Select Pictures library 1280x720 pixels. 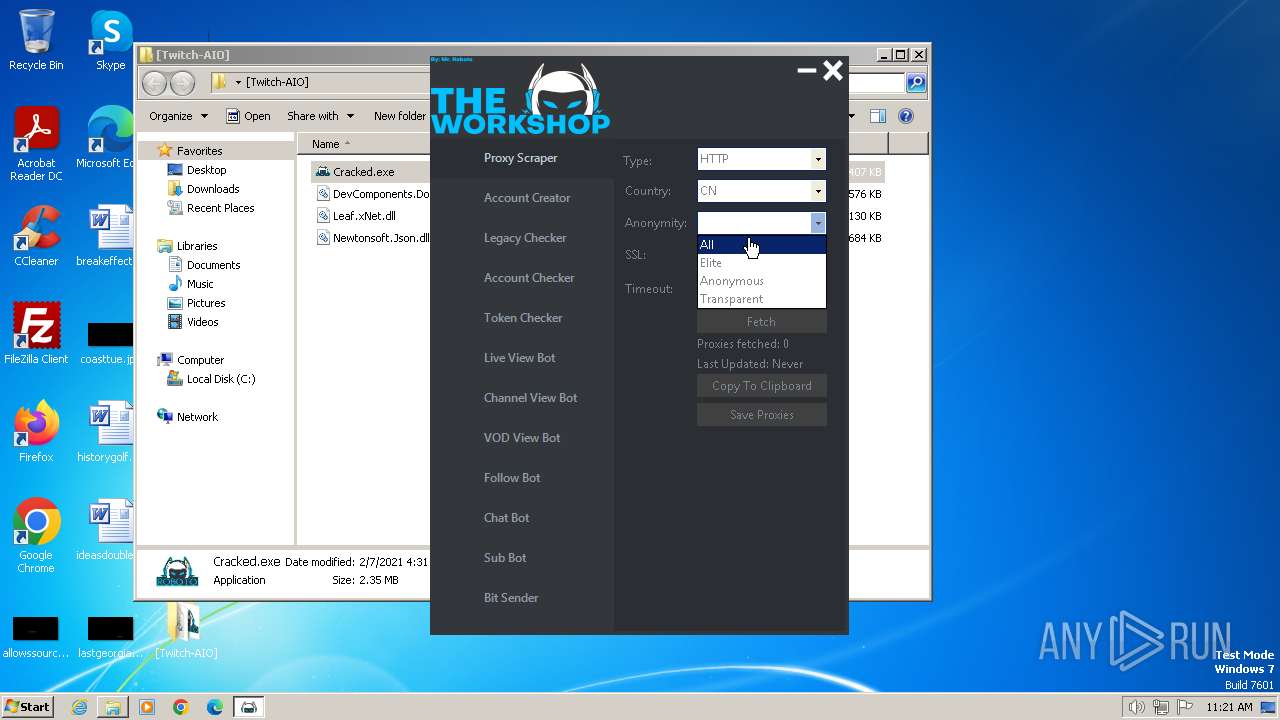pyautogui.click(x=206, y=303)
